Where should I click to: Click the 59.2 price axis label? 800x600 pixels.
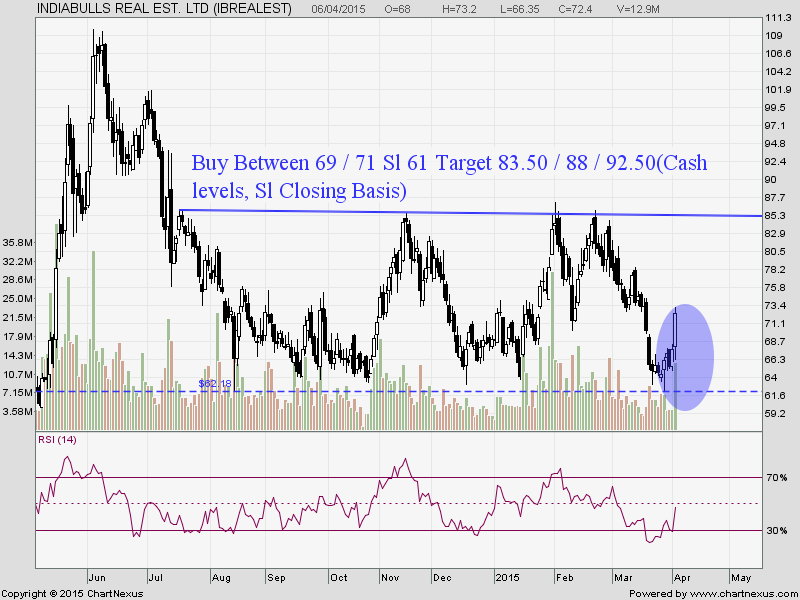point(776,414)
